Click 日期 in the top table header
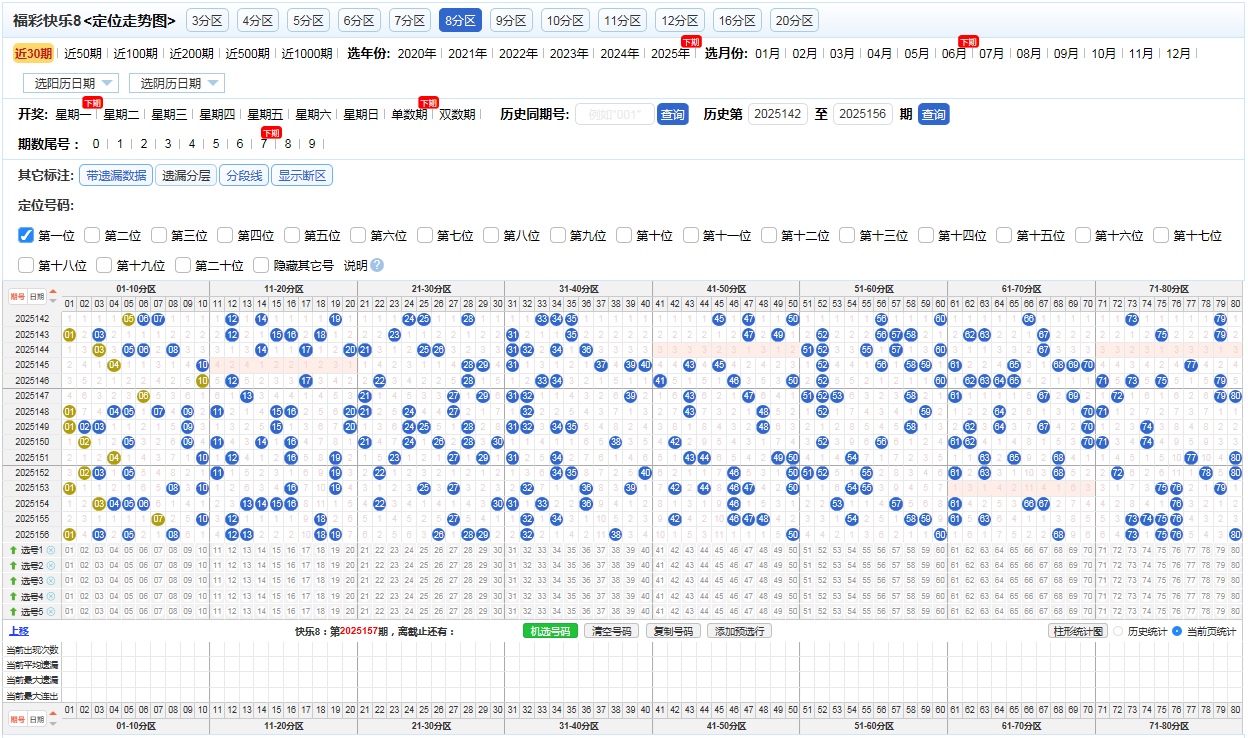Screen dimensions: 1248x738 pyautogui.click(x=37, y=297)
